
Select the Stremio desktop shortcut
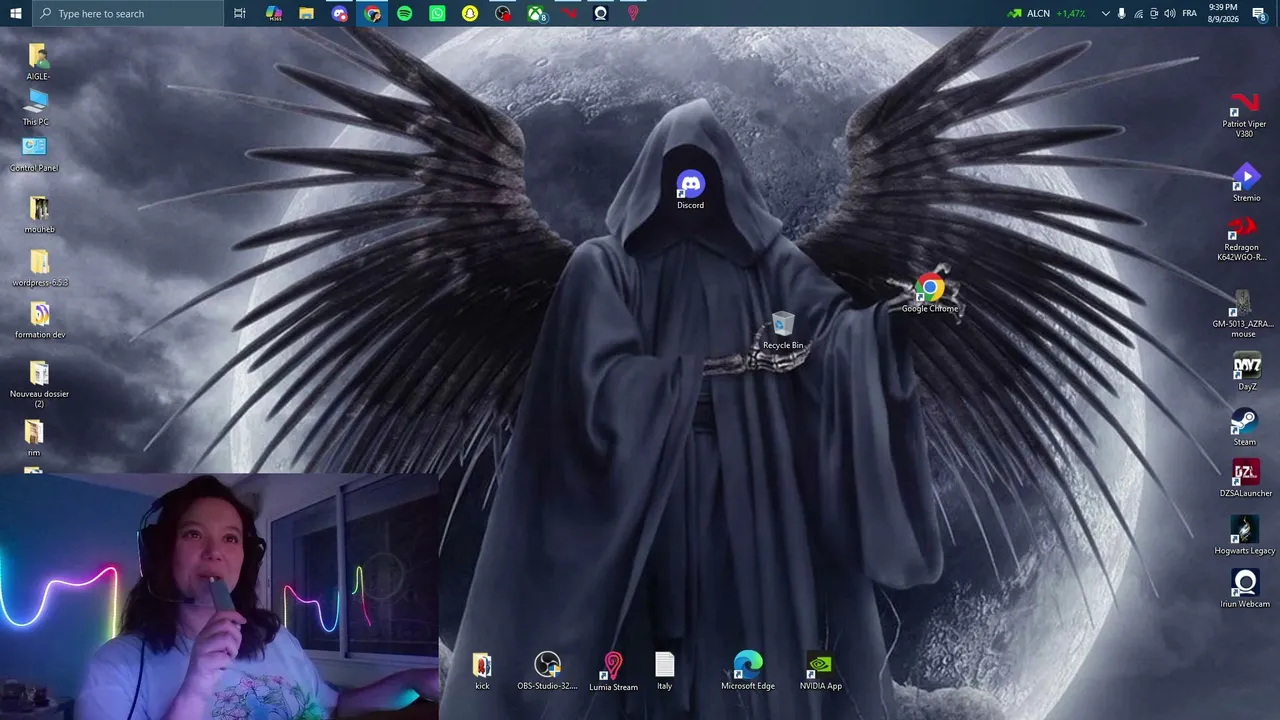click(x=1246, y=183)
